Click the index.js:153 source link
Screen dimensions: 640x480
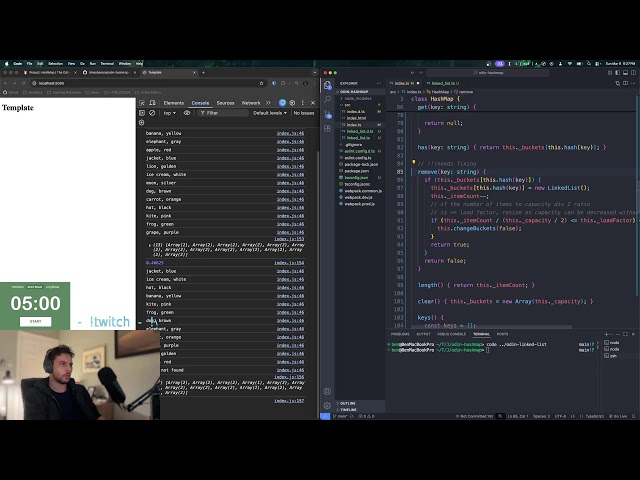289,239
